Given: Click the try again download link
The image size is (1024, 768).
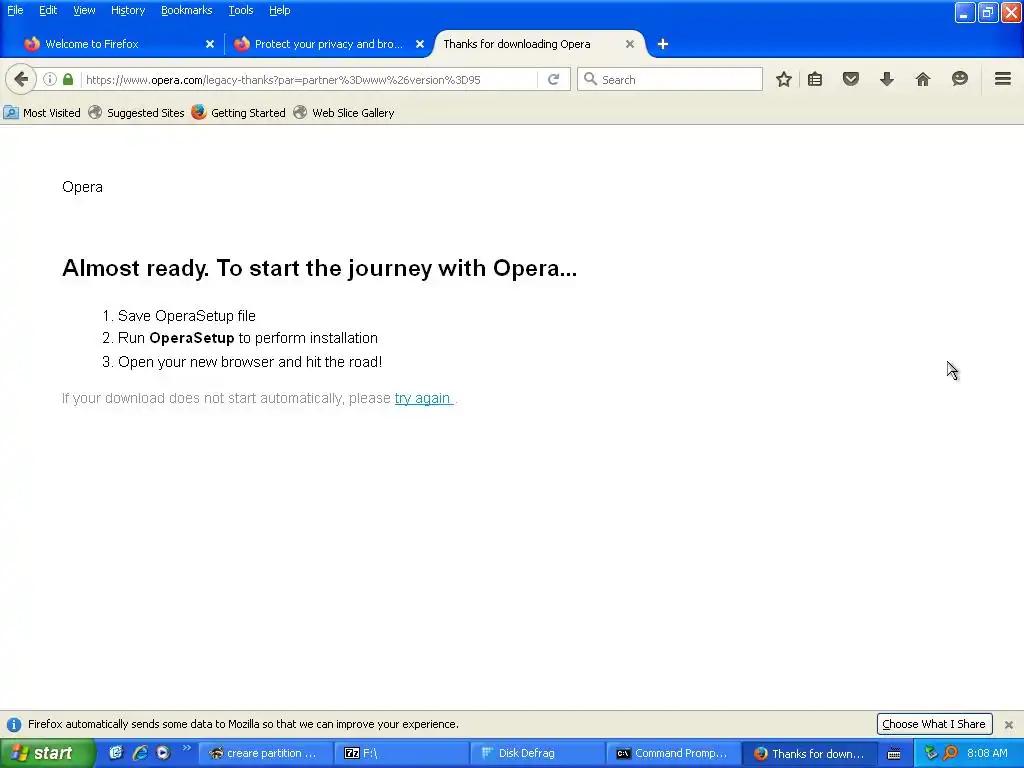Looking at the screenshot, I should 424,398.
